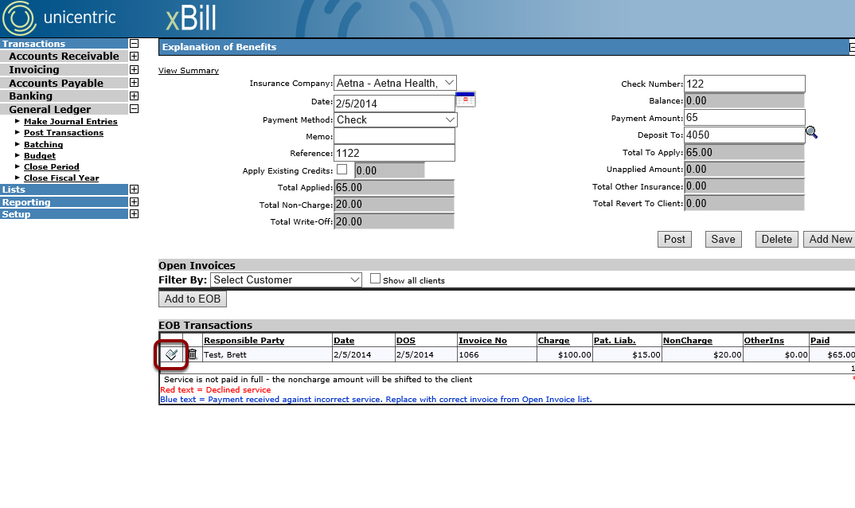
Task: Click into the Memo field
Action: coord(394,136)
